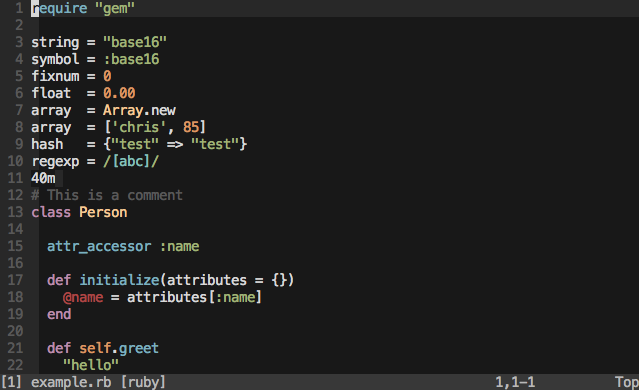The width and height of the screenshot is (639, 390).
Task: Click the word require on line 1
Action: tap(59, 9)
